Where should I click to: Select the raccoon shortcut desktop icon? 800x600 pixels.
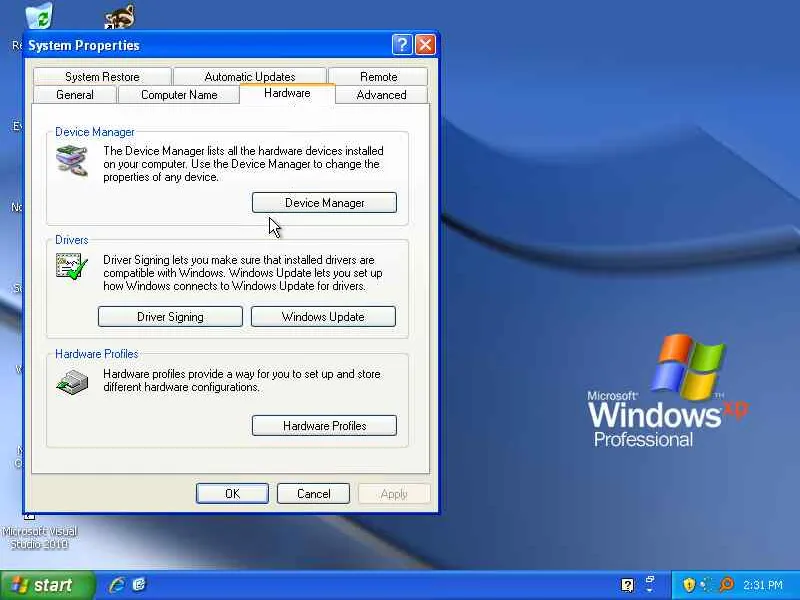pos(120,16)
